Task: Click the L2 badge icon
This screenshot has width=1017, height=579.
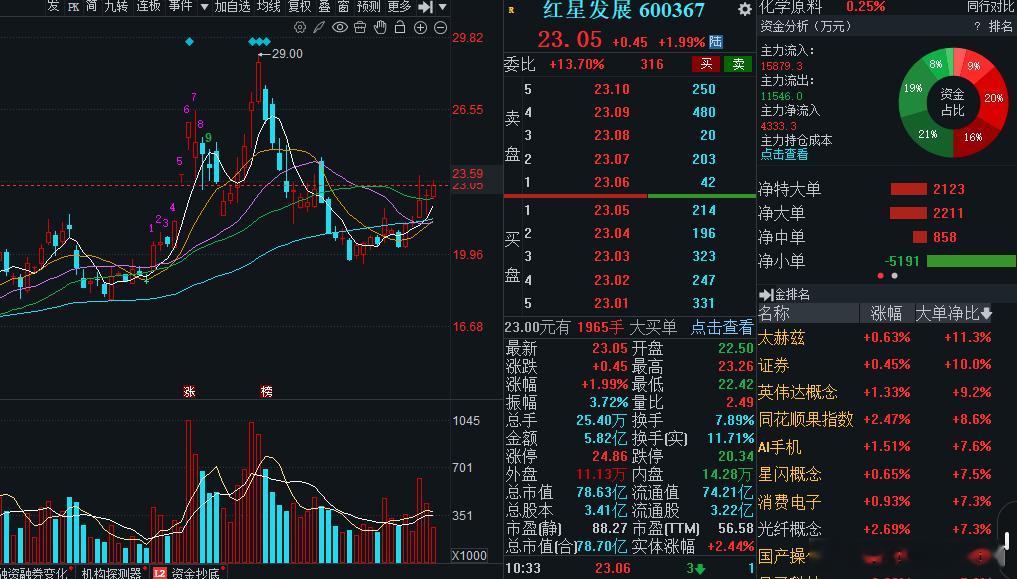Action: 160,573
